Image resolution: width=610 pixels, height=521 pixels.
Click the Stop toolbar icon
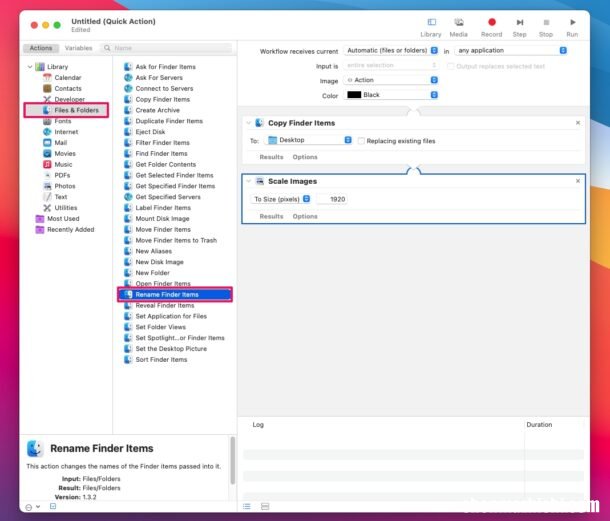546,23
